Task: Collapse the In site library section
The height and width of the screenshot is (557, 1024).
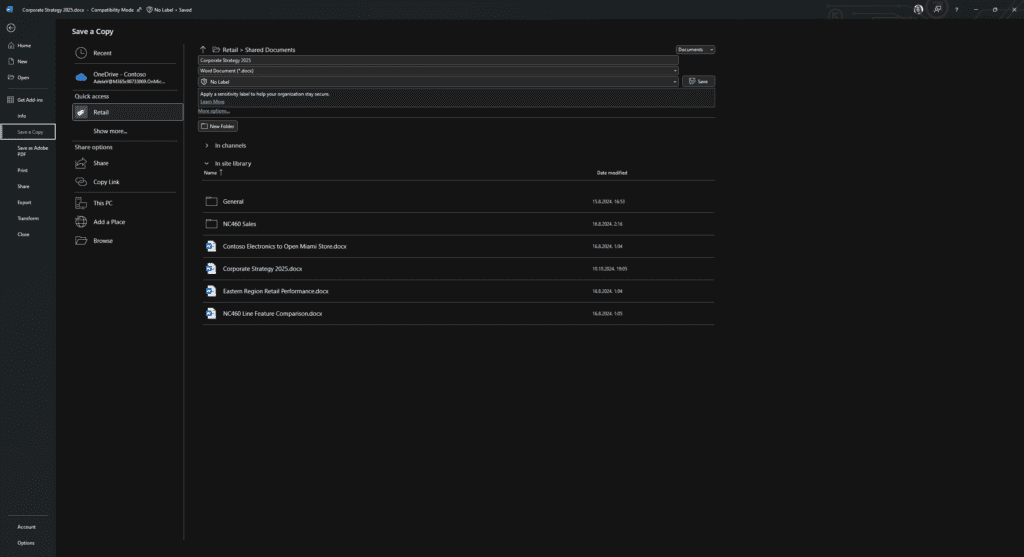Action: point(207,164)
